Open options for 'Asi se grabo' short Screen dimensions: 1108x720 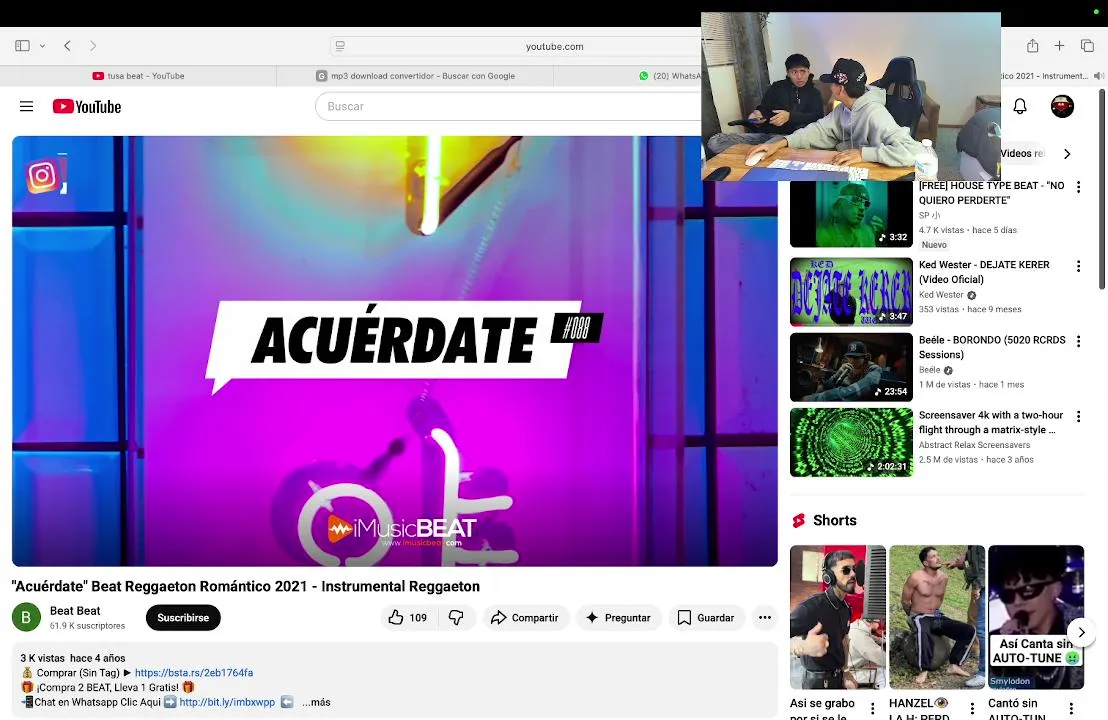873,709
